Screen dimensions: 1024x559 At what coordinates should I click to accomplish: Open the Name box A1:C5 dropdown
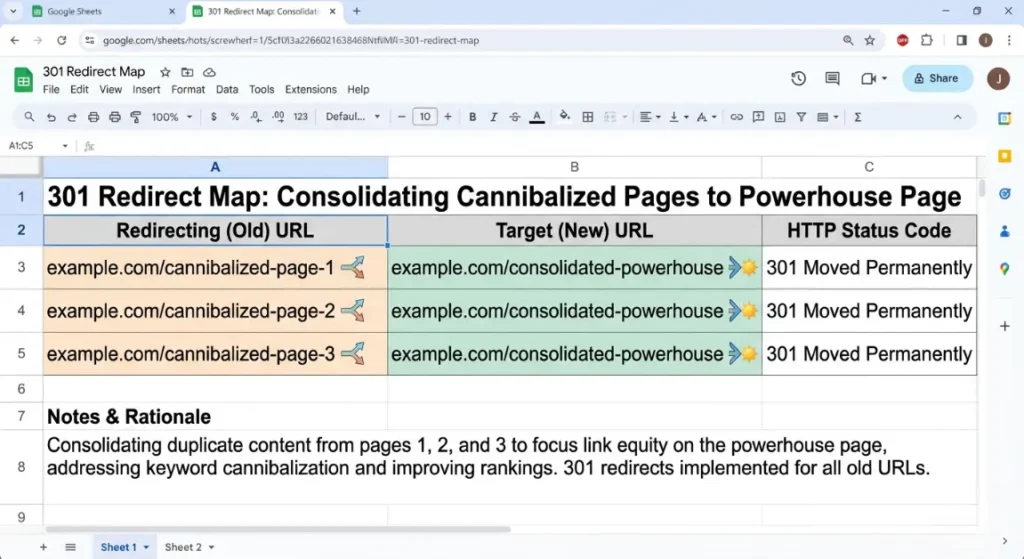coord(65,146)
